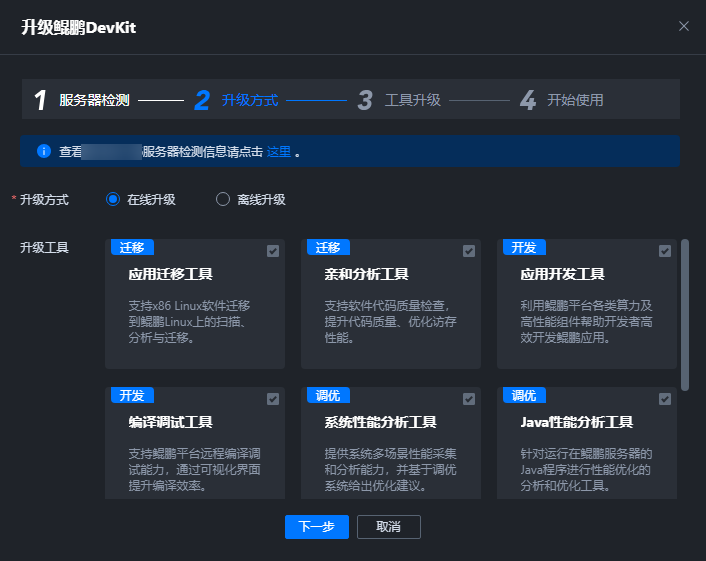Click the 升级工具 label
The height and width of the screenshot is (561, 706).
[44, 248]
